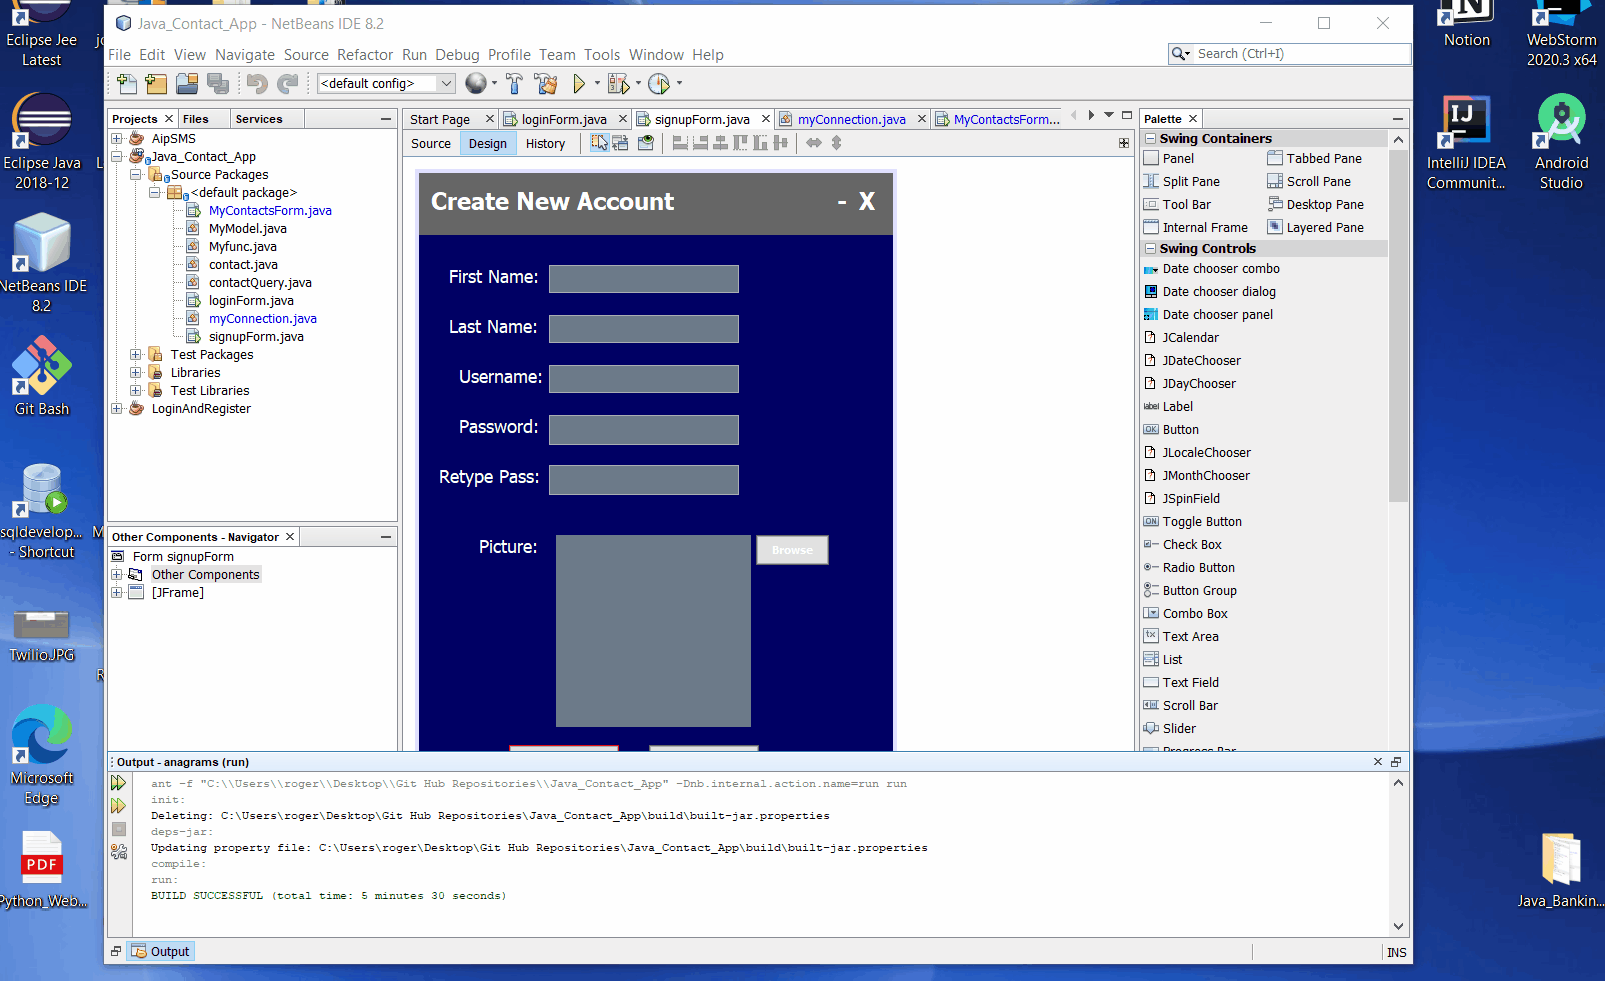
Task: Expand the Test Packages node
Action: pyautogui.click(x=136, y=354)
